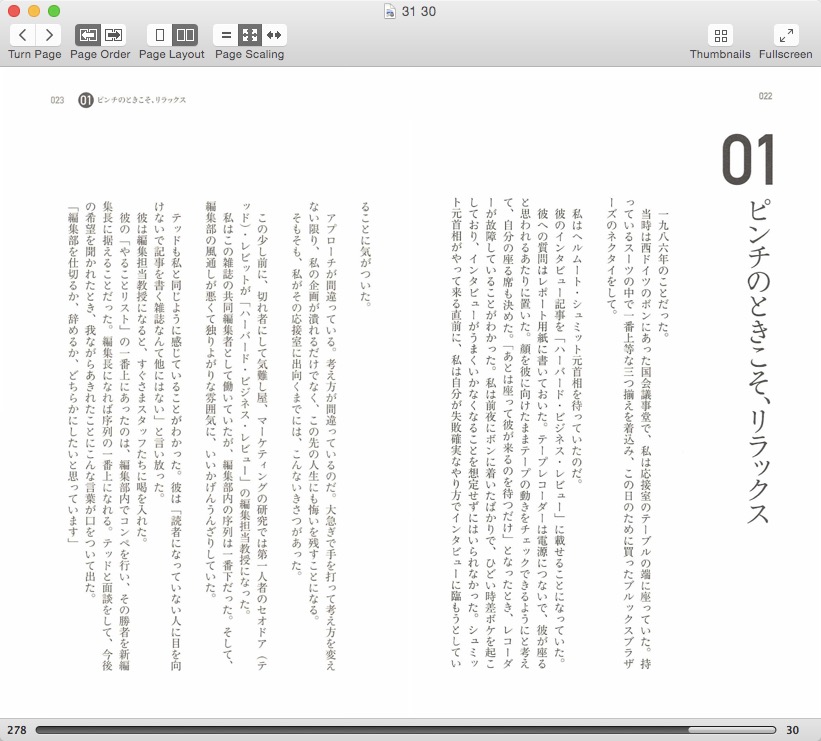Select fit-to-window page scaling
Viewport: 821px width, 741px height.
250,34
